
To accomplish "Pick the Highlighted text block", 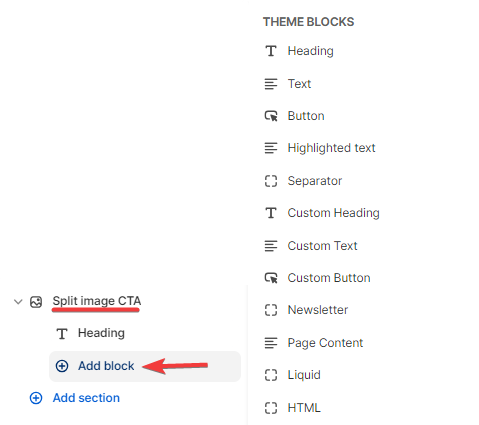I will 331,148.
